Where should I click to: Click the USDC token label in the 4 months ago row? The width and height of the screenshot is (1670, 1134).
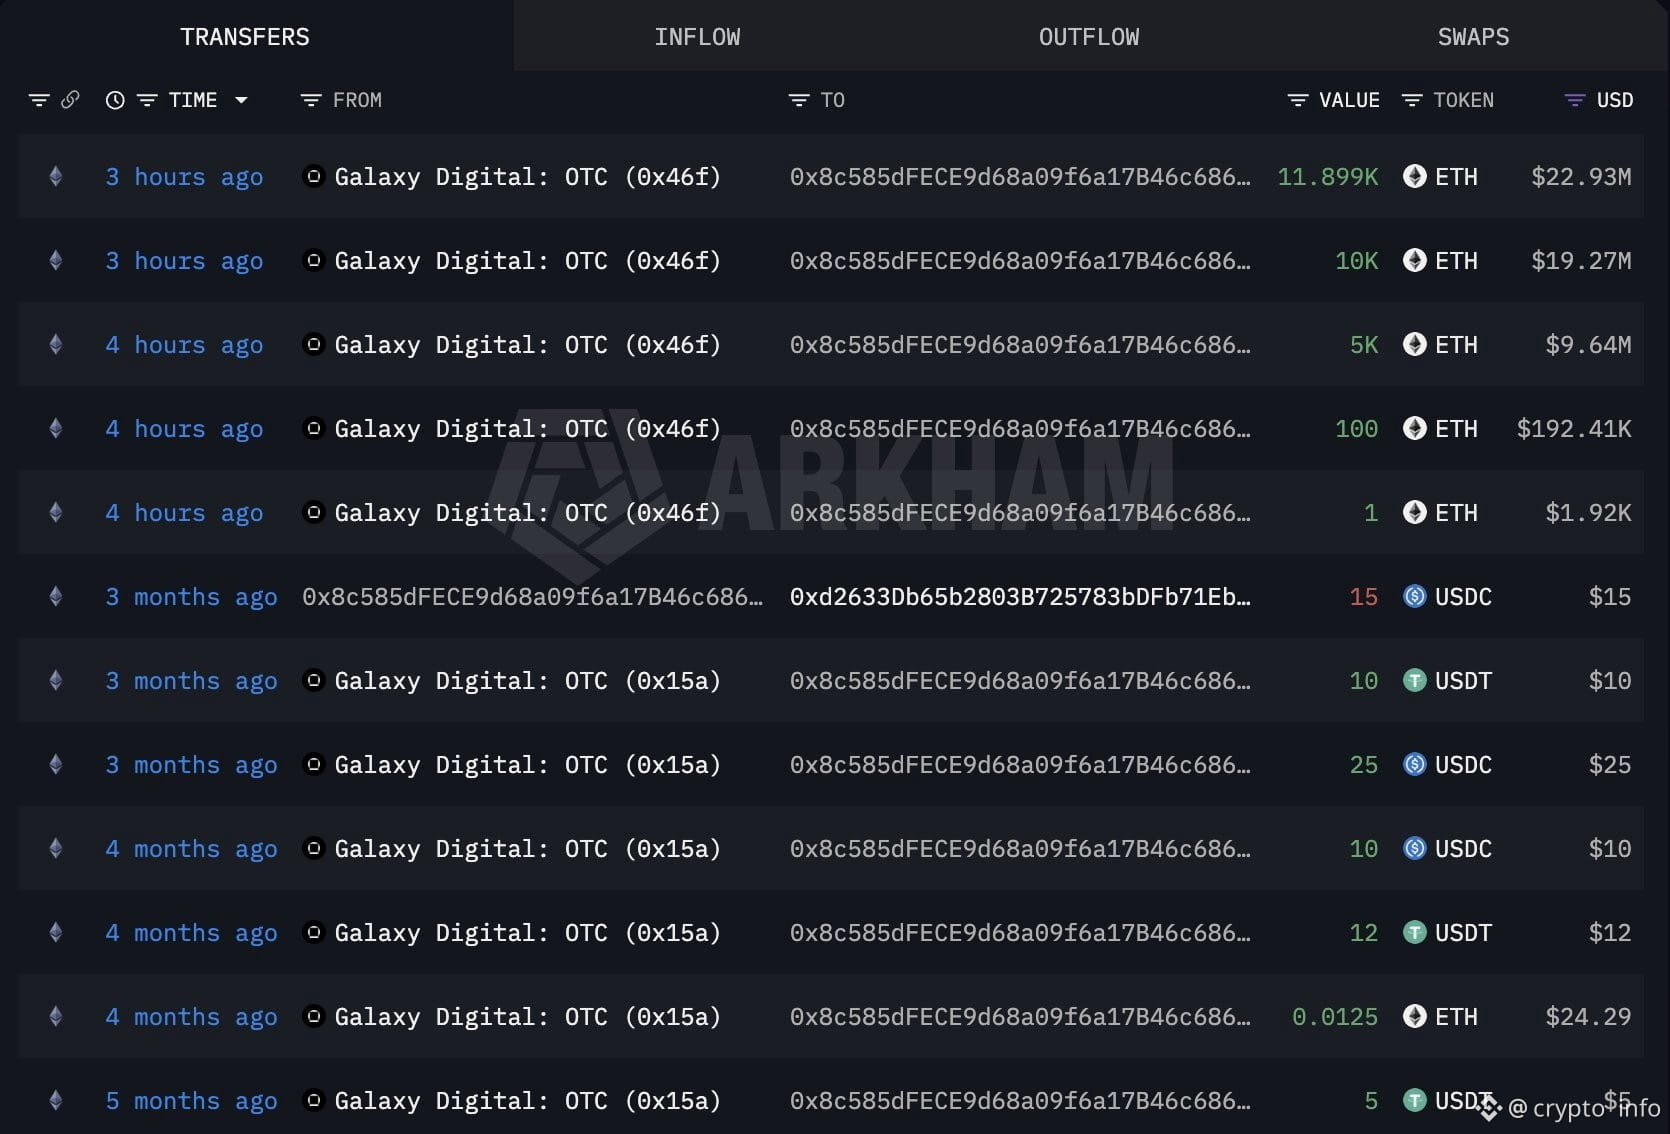[x=1463, y=849]
